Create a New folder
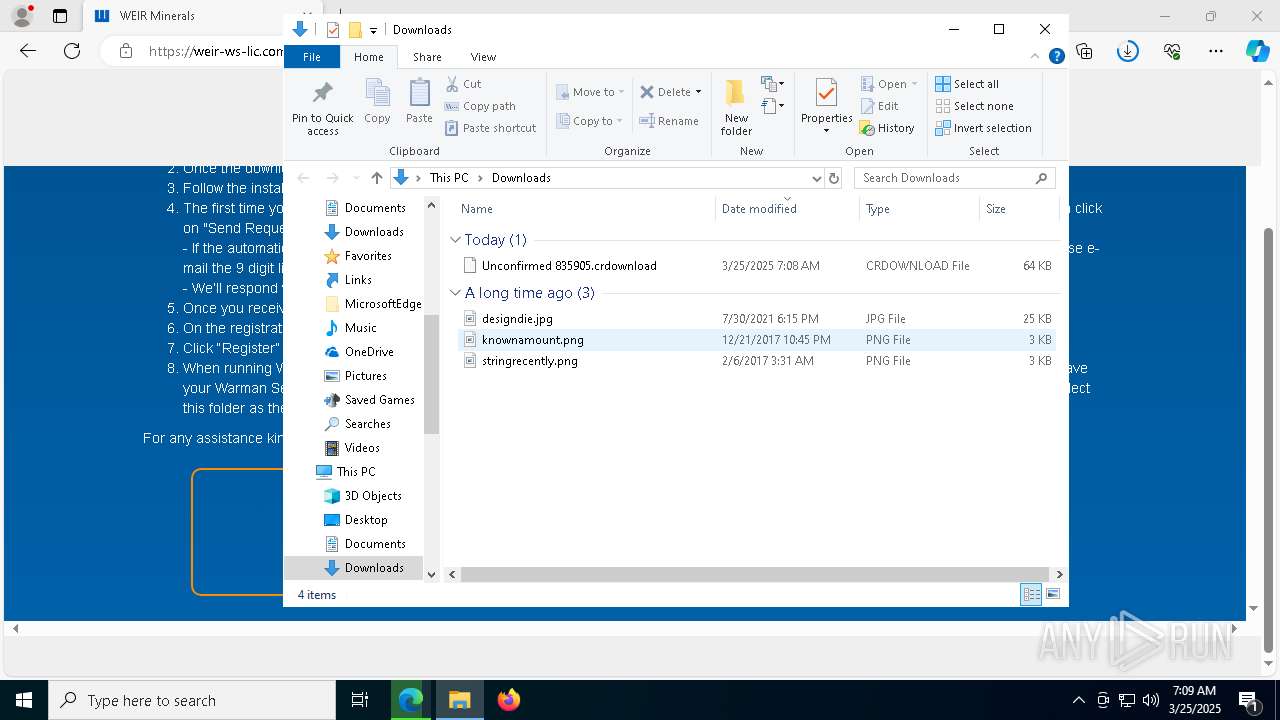Screen dimensions: 1280x720 (x=736, y=107)
